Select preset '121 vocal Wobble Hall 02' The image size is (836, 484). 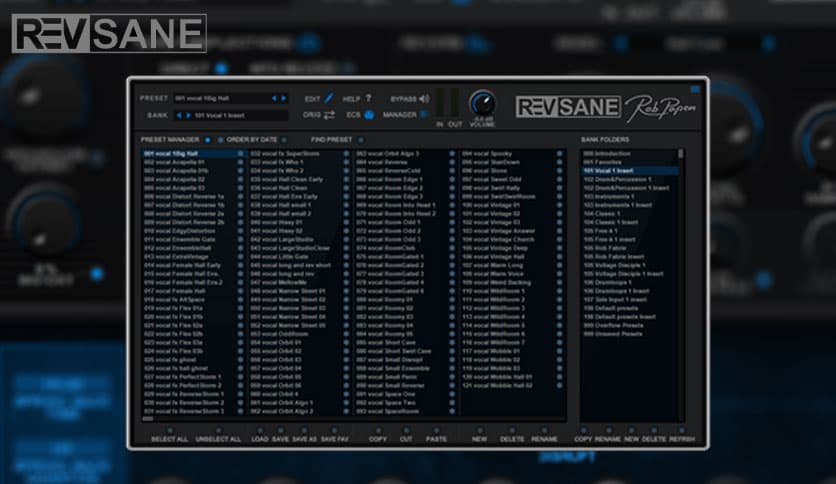click(508, 385)
